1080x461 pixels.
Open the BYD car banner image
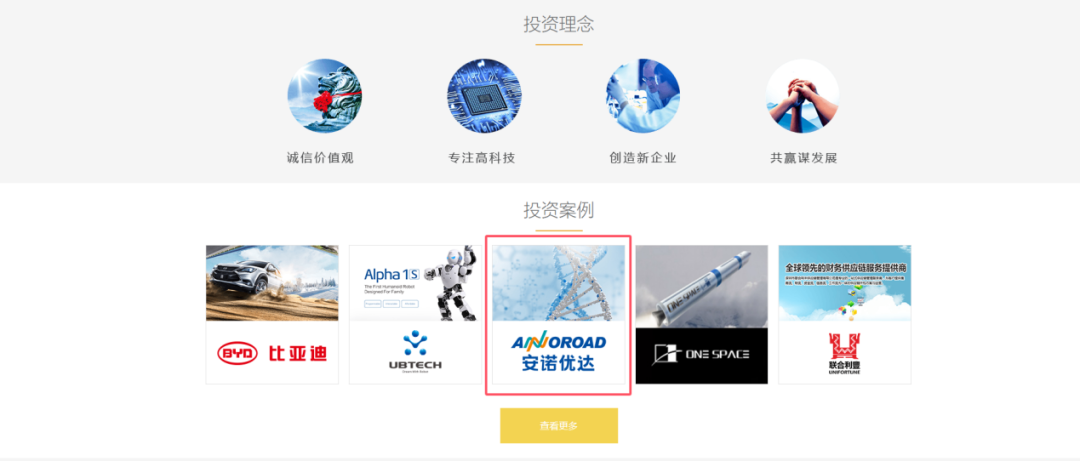point(272,283)
